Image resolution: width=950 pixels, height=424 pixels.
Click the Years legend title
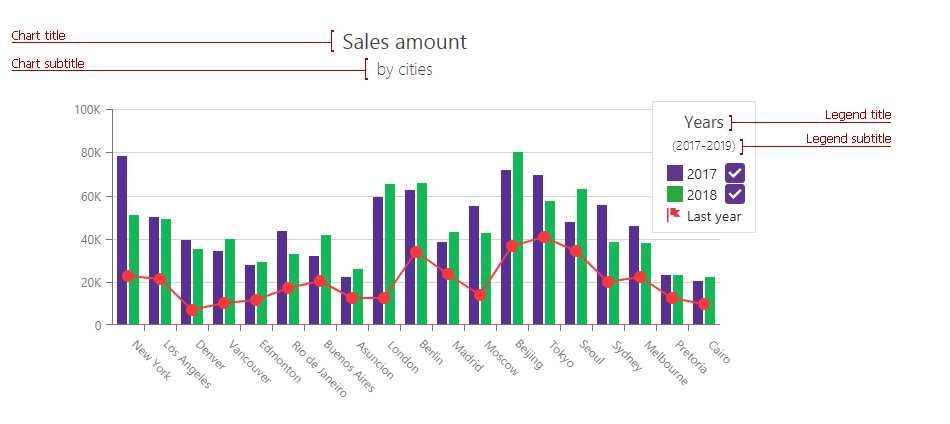pyautogui.click(x=703, y=122)
